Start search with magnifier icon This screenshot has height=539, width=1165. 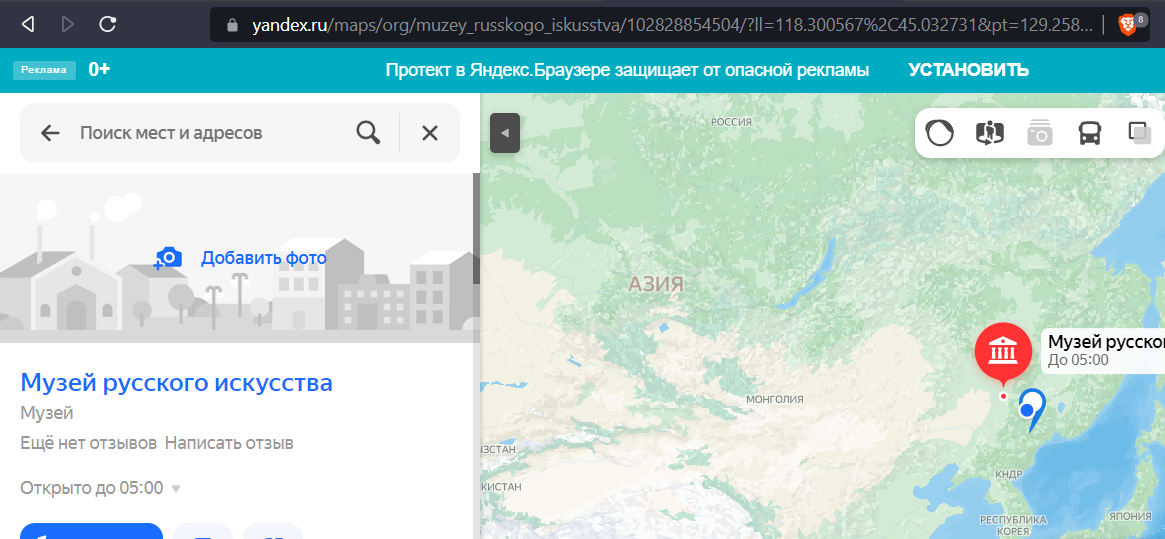coord(369,133)
